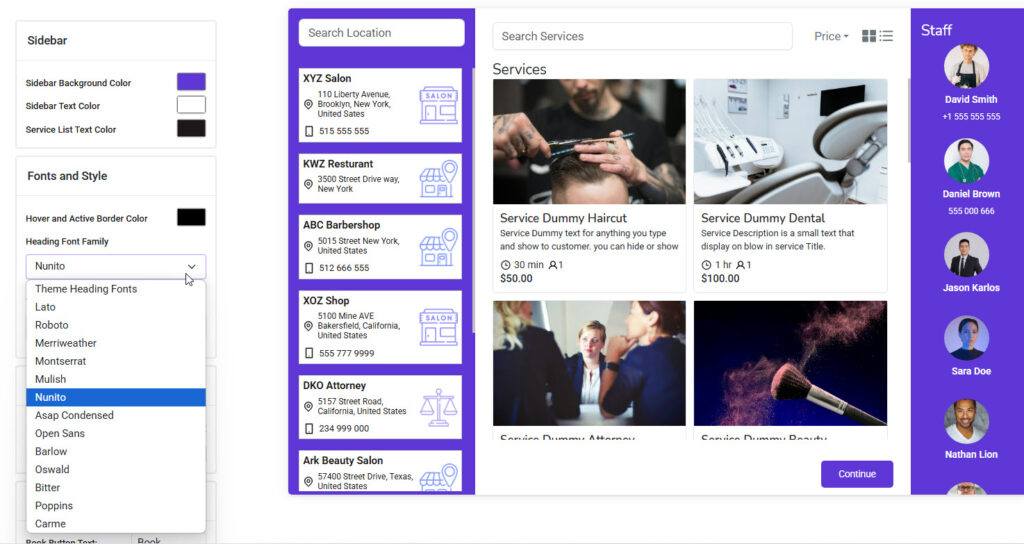Click the KWZ Resturant shop location icon
The width and height of the screenshot is (1024, 544).
439,179
